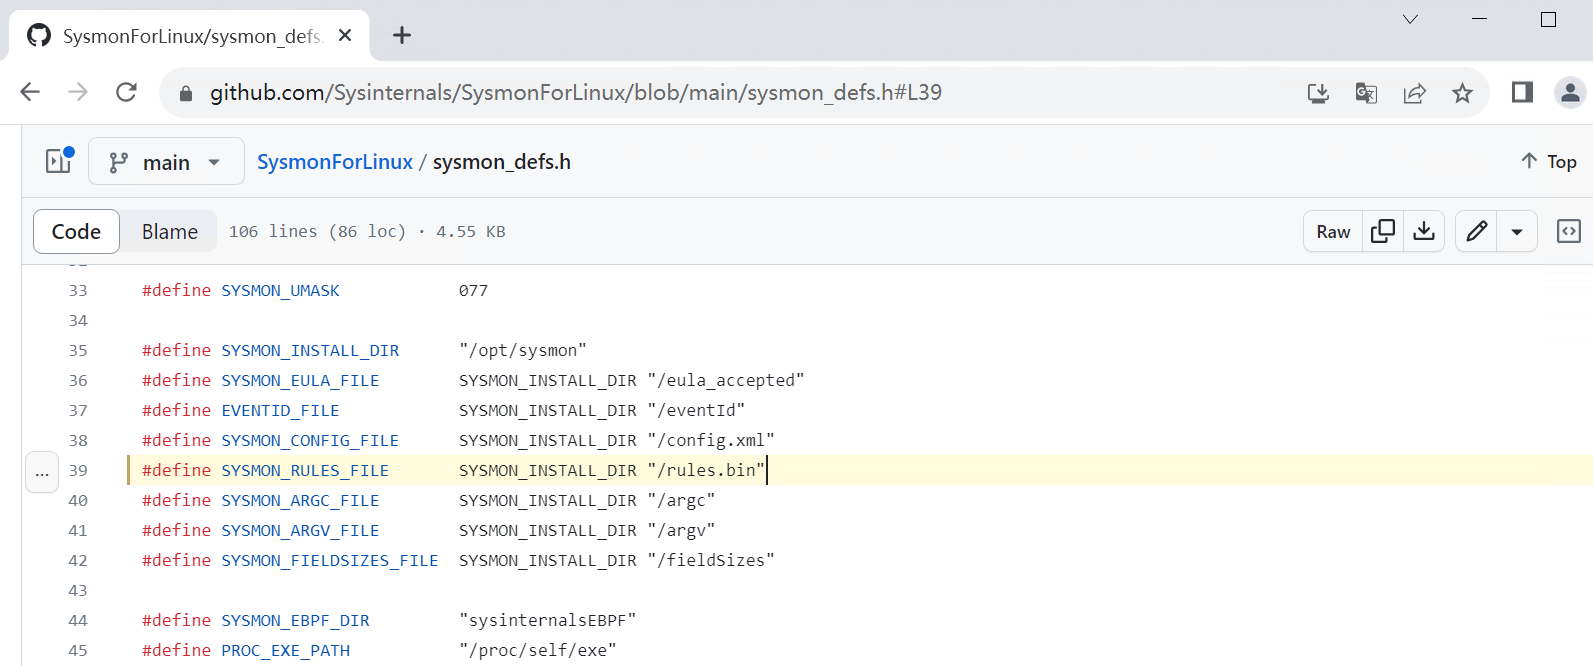Image resolution: width=1593 pixels, height=666 pixels.
Task: Switch to the Blame view tab
Action: tap(170, 231)
